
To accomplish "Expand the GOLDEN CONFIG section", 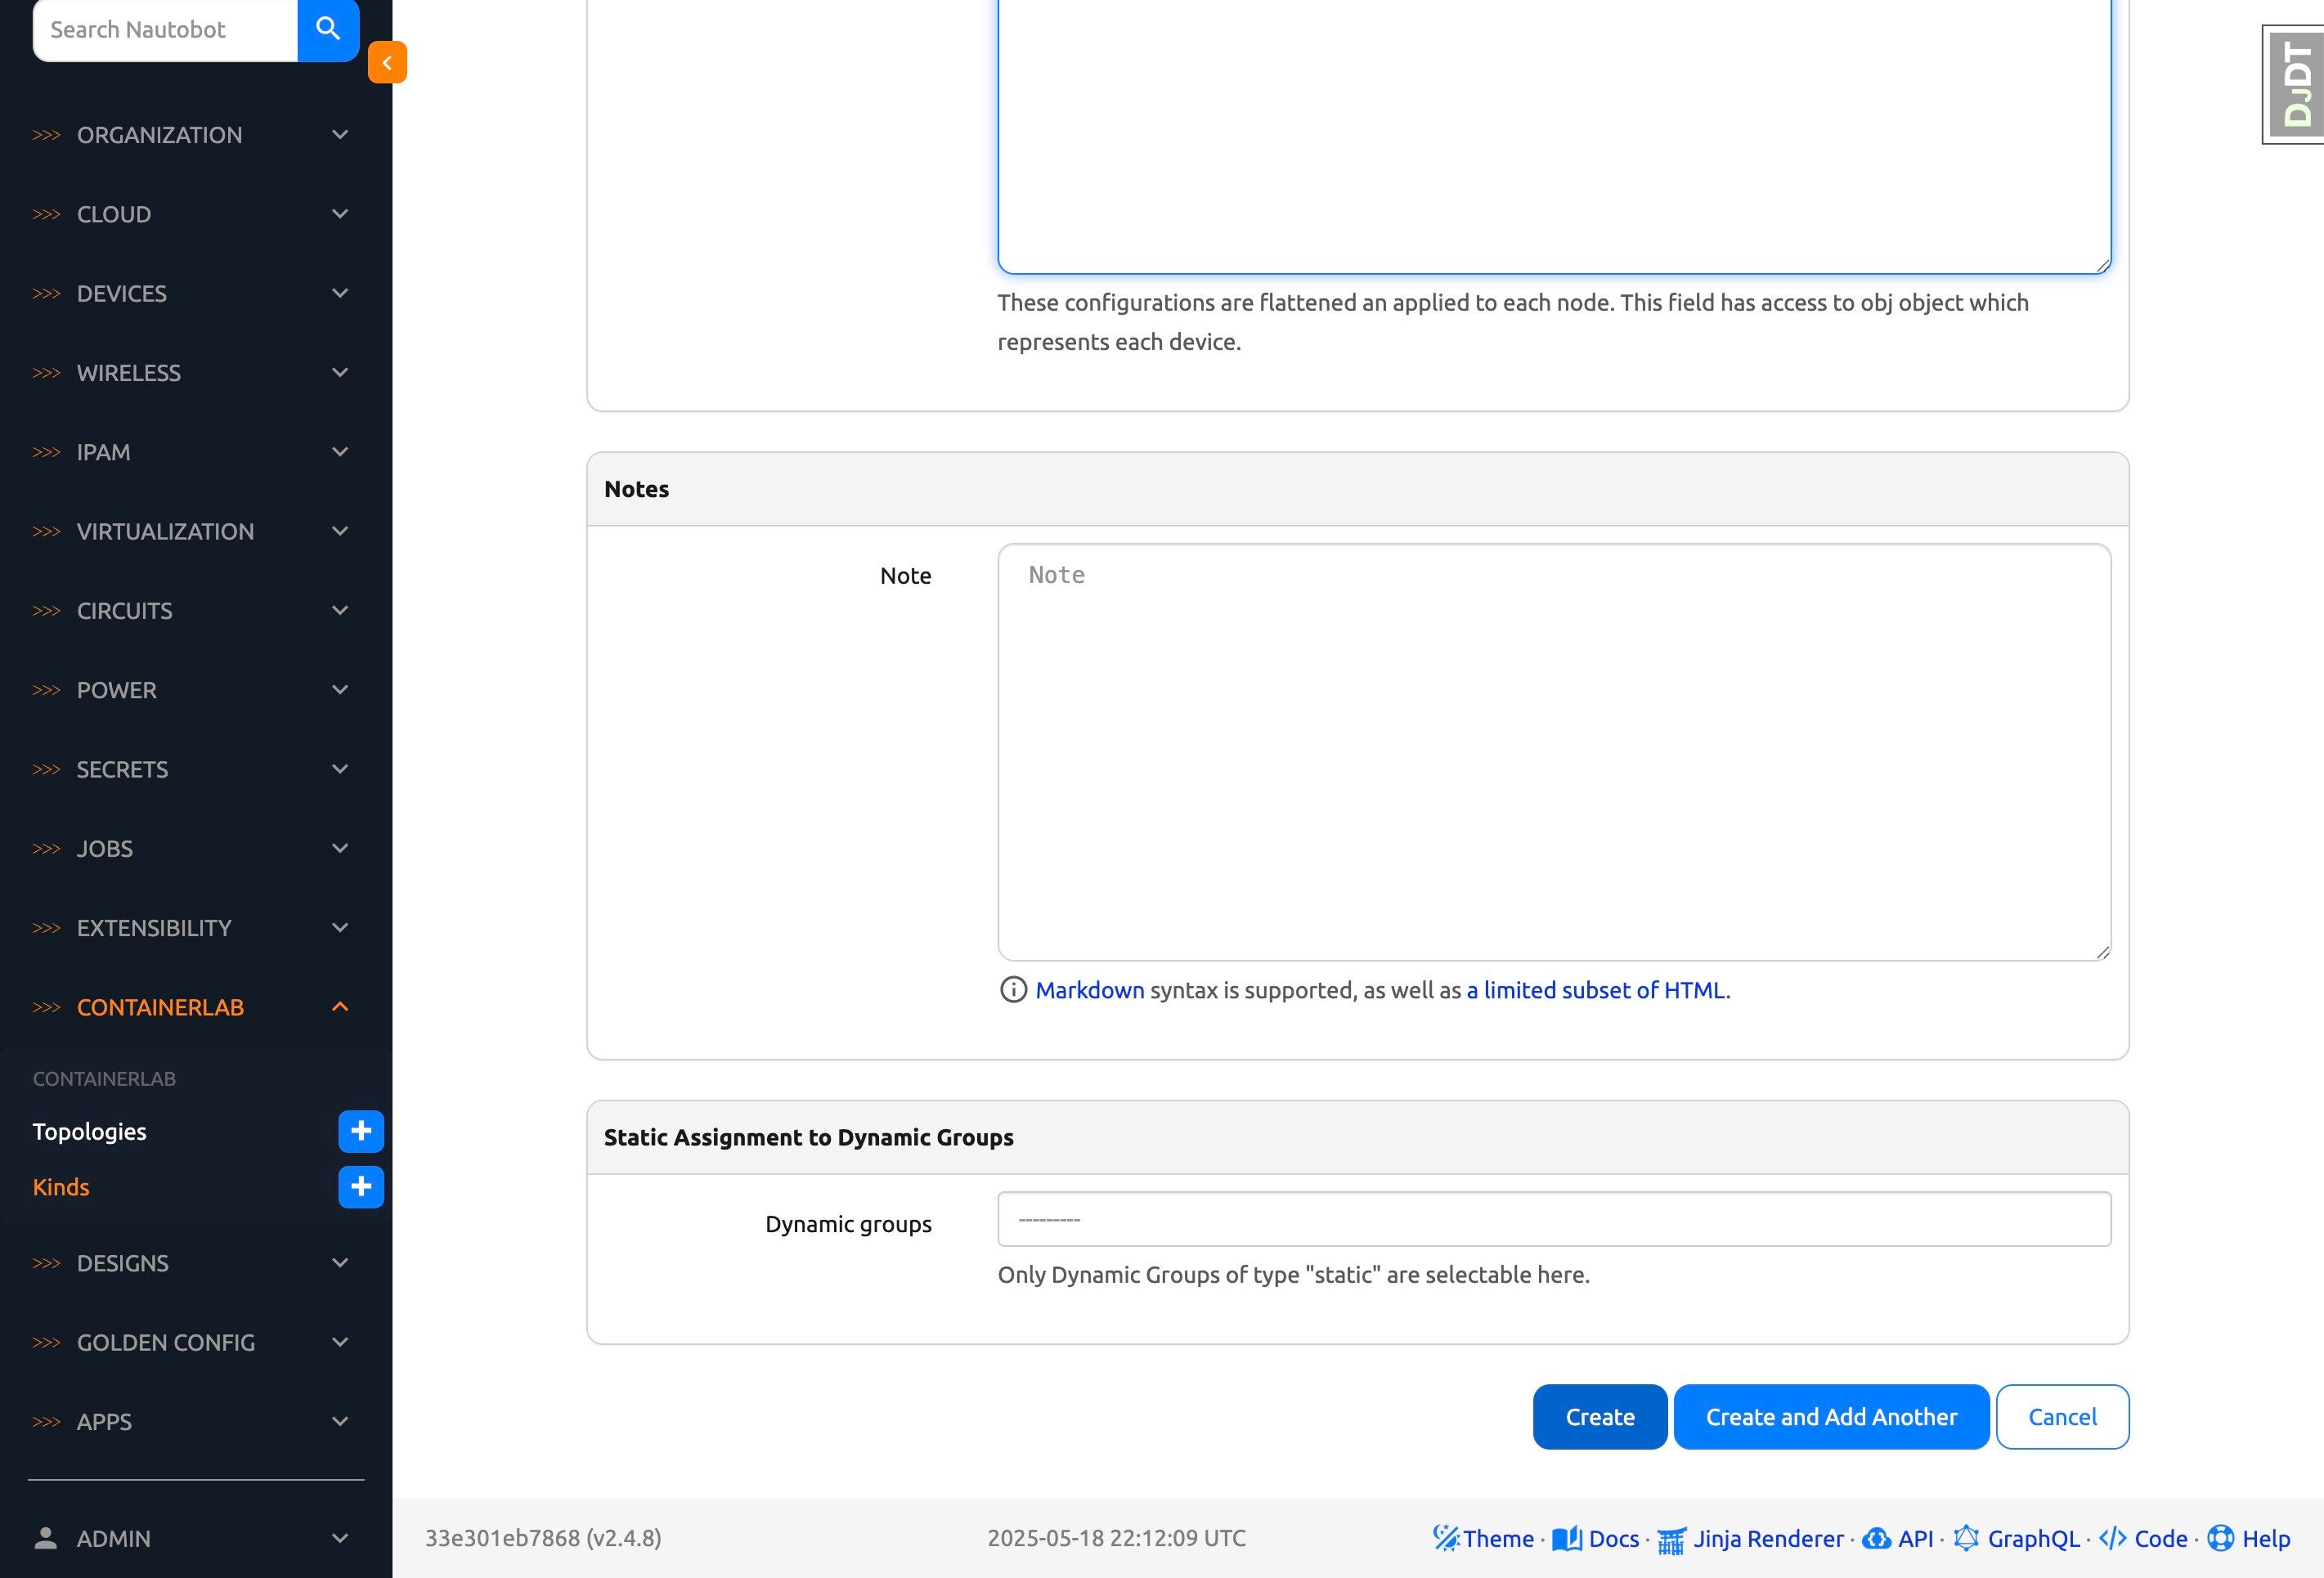I will (x=190, y=1342).
